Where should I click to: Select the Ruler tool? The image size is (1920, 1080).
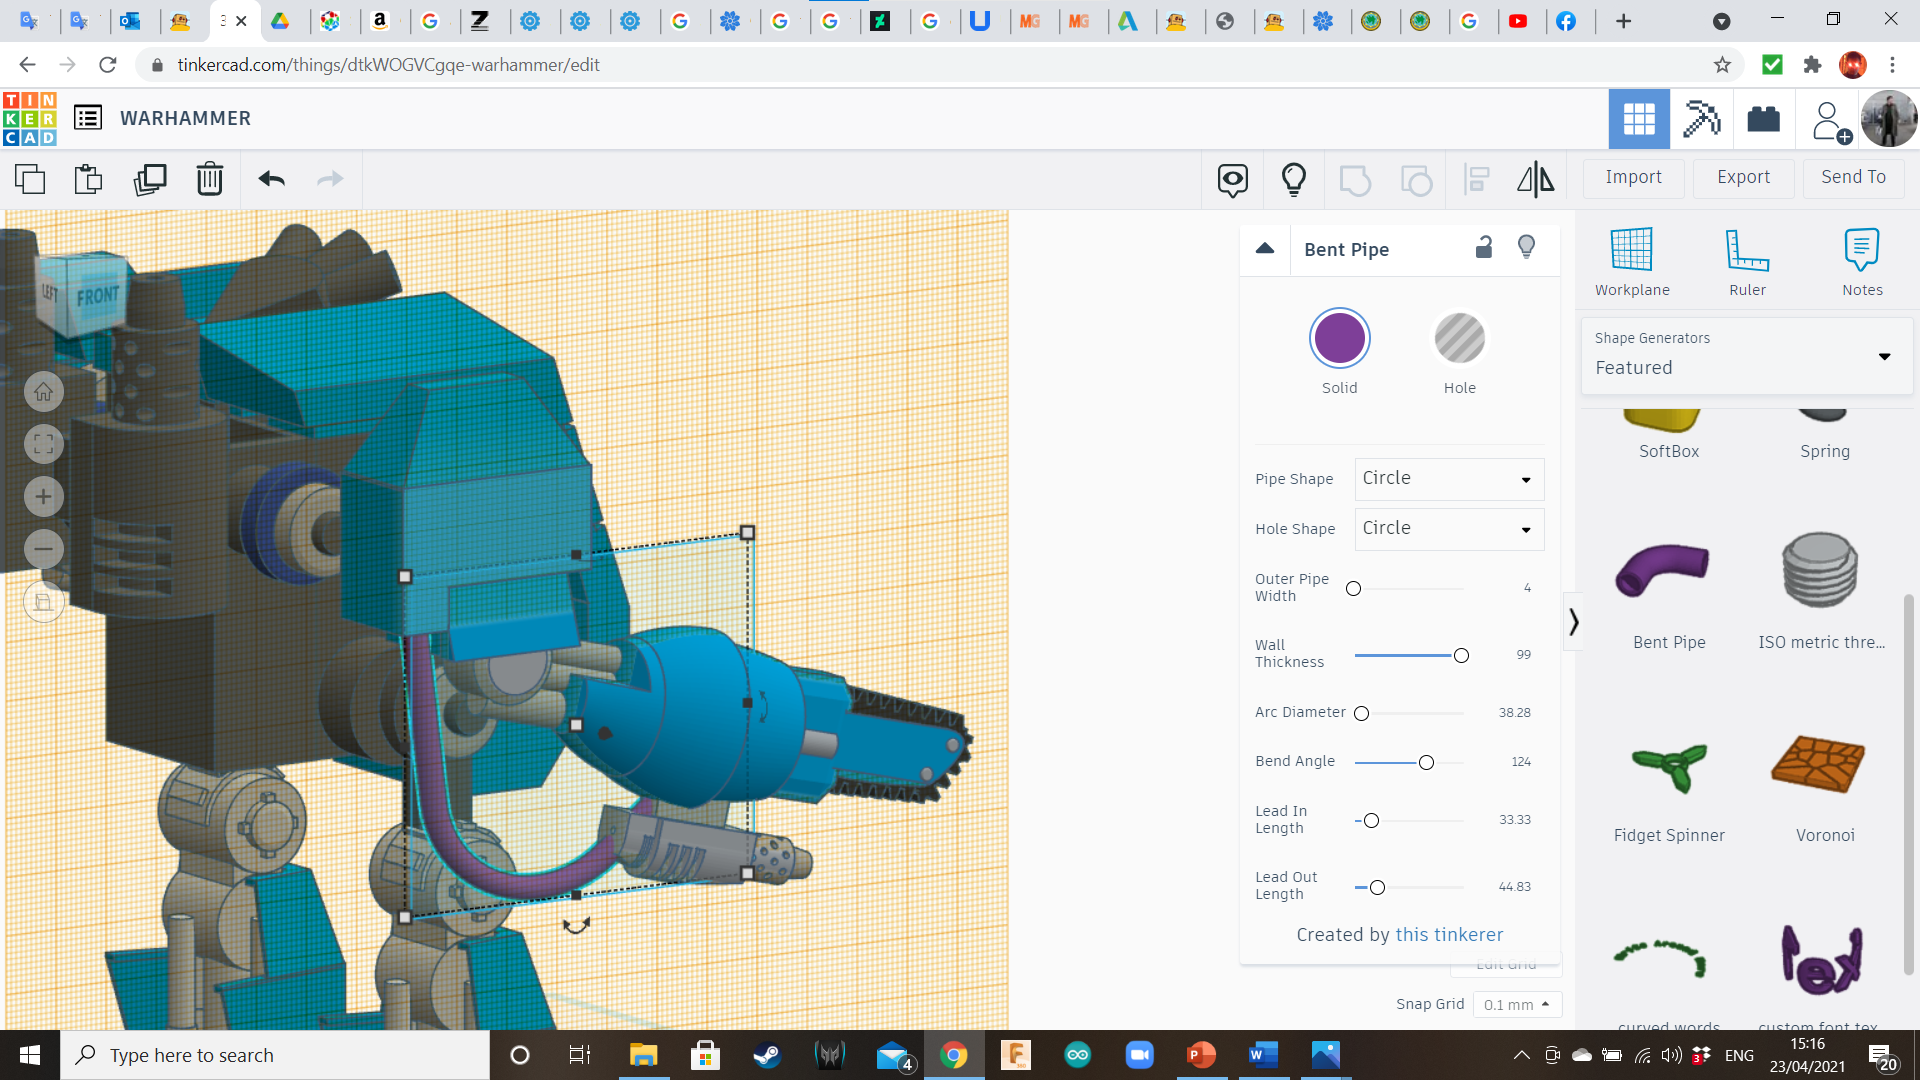(1747, 262)
